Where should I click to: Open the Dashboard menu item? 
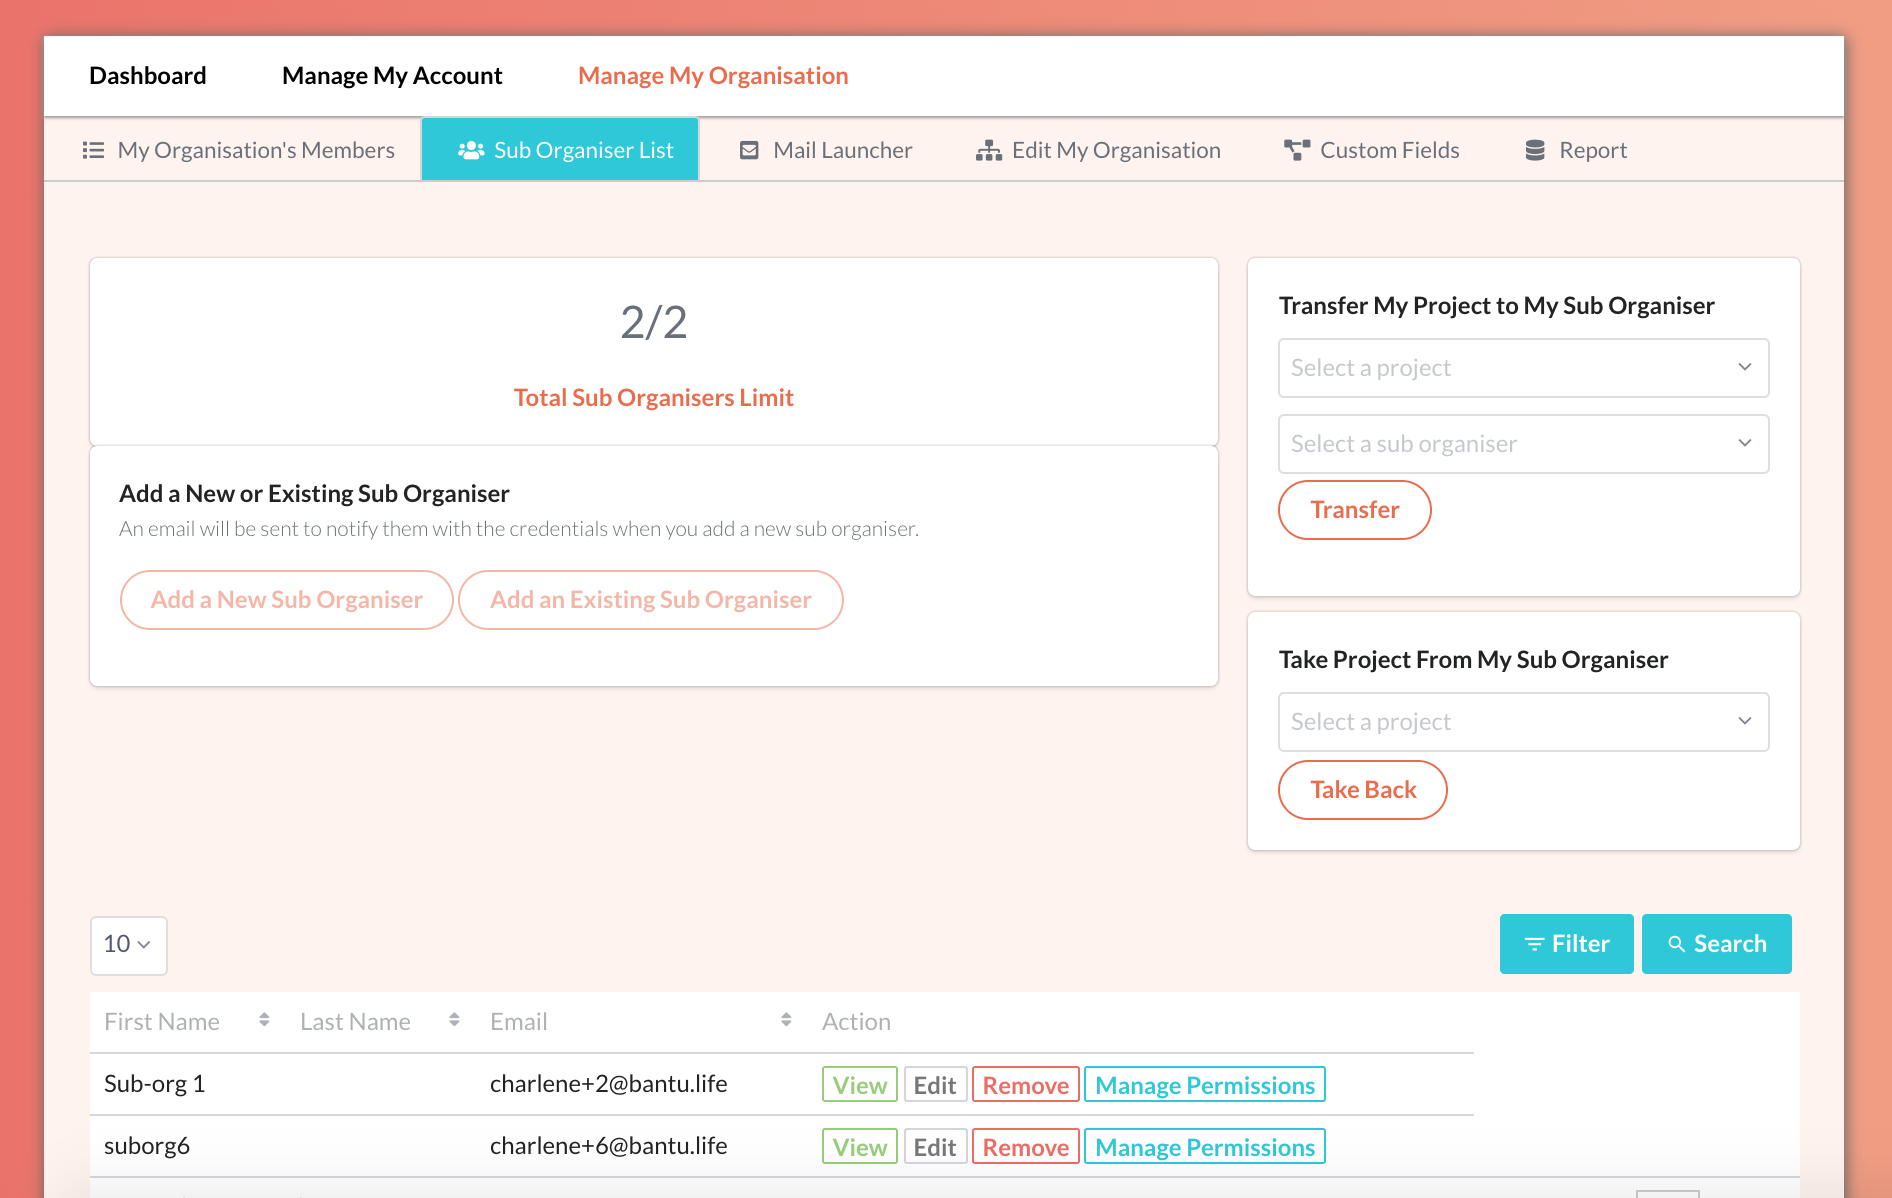point(148,76)
